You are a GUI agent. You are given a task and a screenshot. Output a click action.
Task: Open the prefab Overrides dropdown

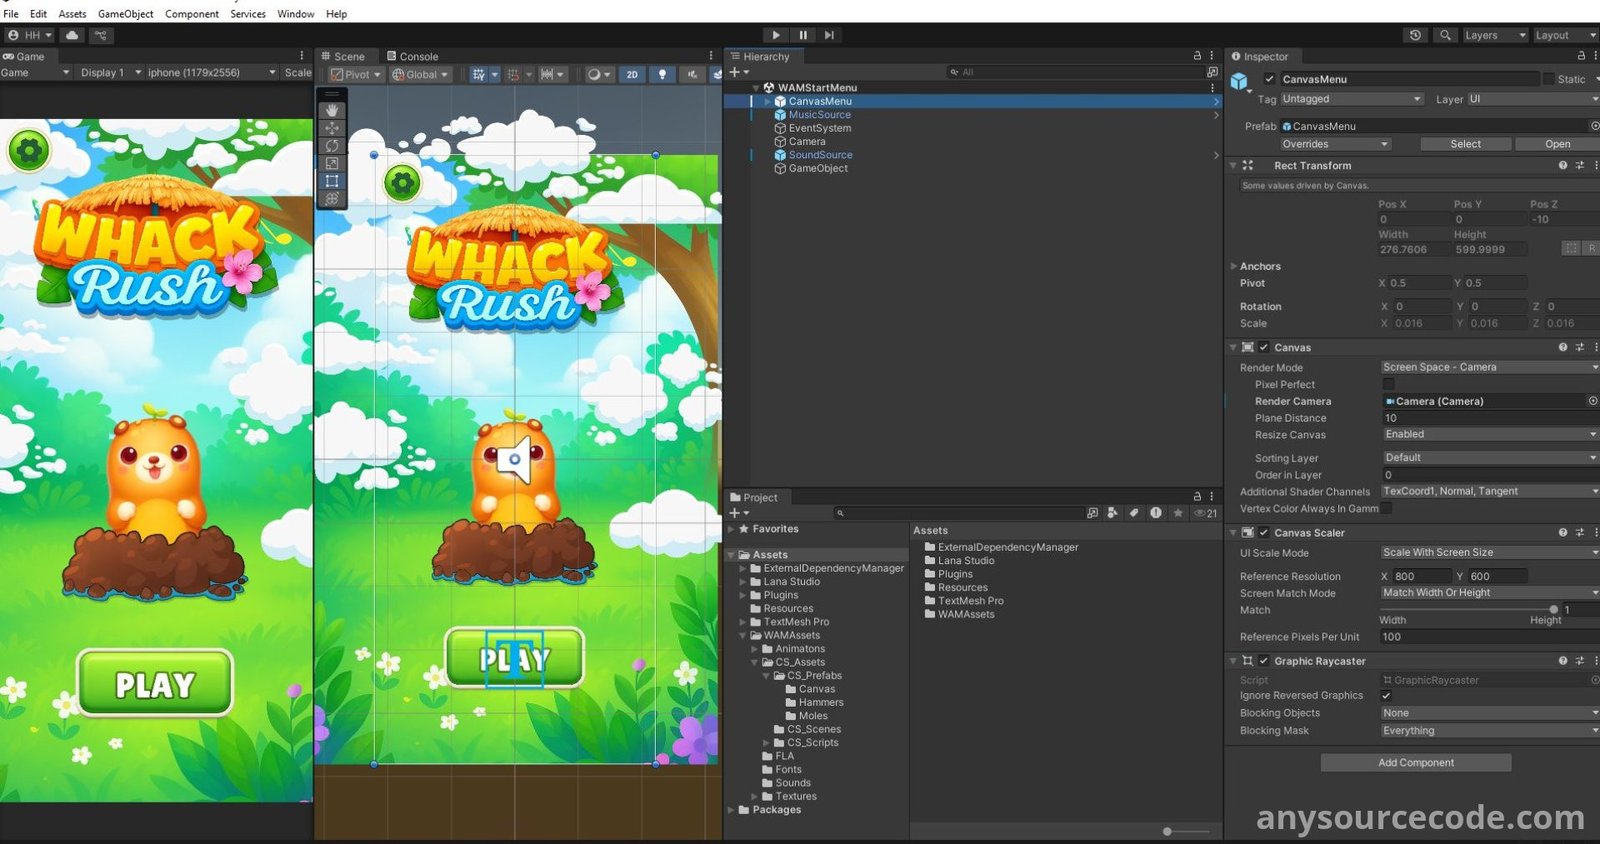1335,144
